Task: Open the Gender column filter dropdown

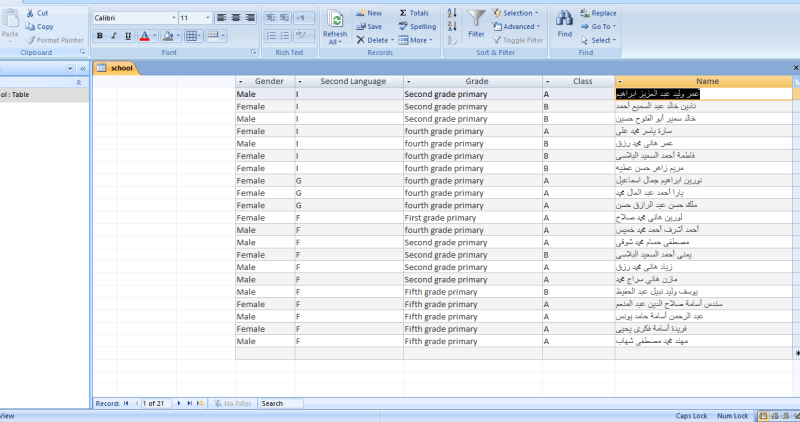Action: click(x=241, y=82)
